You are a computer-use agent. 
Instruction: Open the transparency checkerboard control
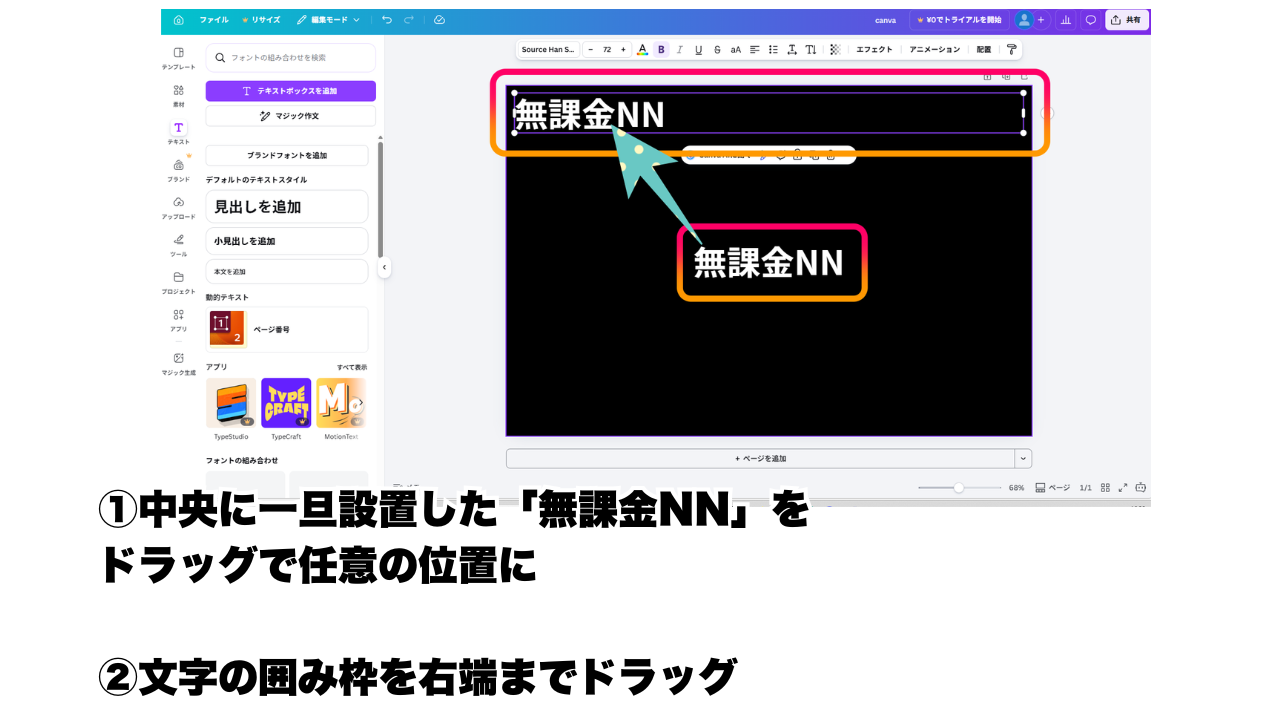(835, 49)
